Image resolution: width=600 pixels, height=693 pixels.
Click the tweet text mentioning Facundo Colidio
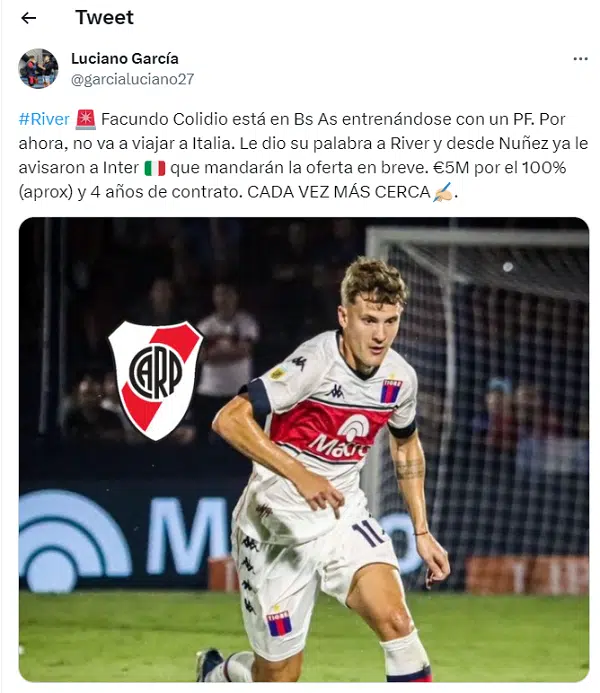click(x=303, y=156)
